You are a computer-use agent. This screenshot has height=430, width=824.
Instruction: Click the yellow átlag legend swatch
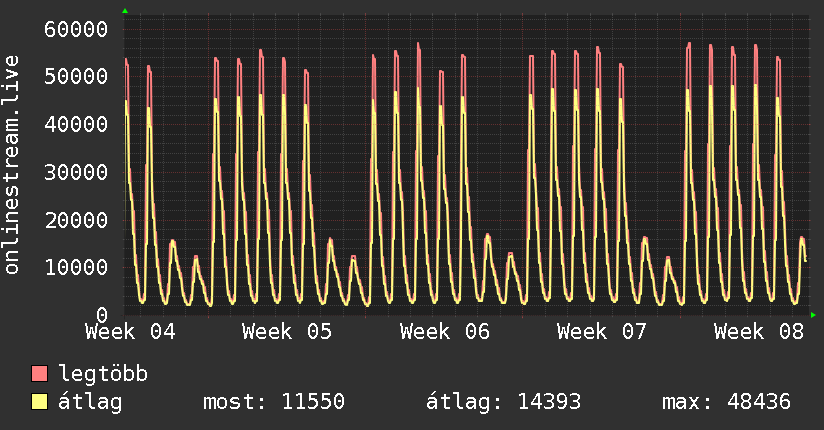tap(39, 402)
